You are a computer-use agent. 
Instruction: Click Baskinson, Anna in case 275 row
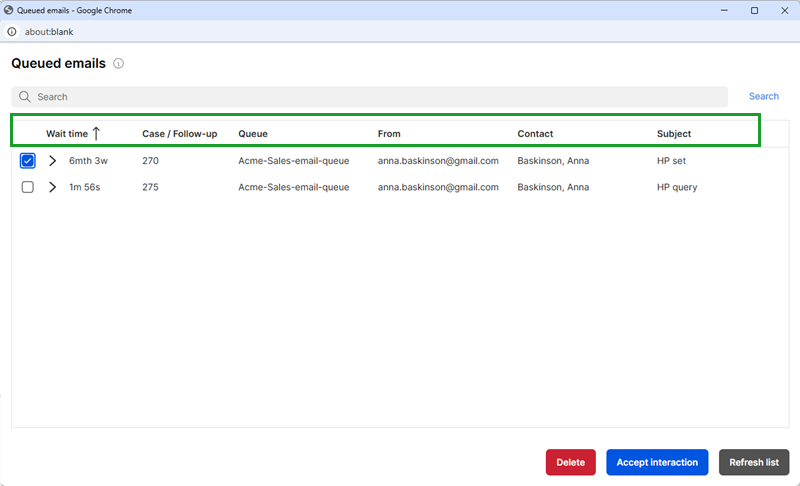553,187
